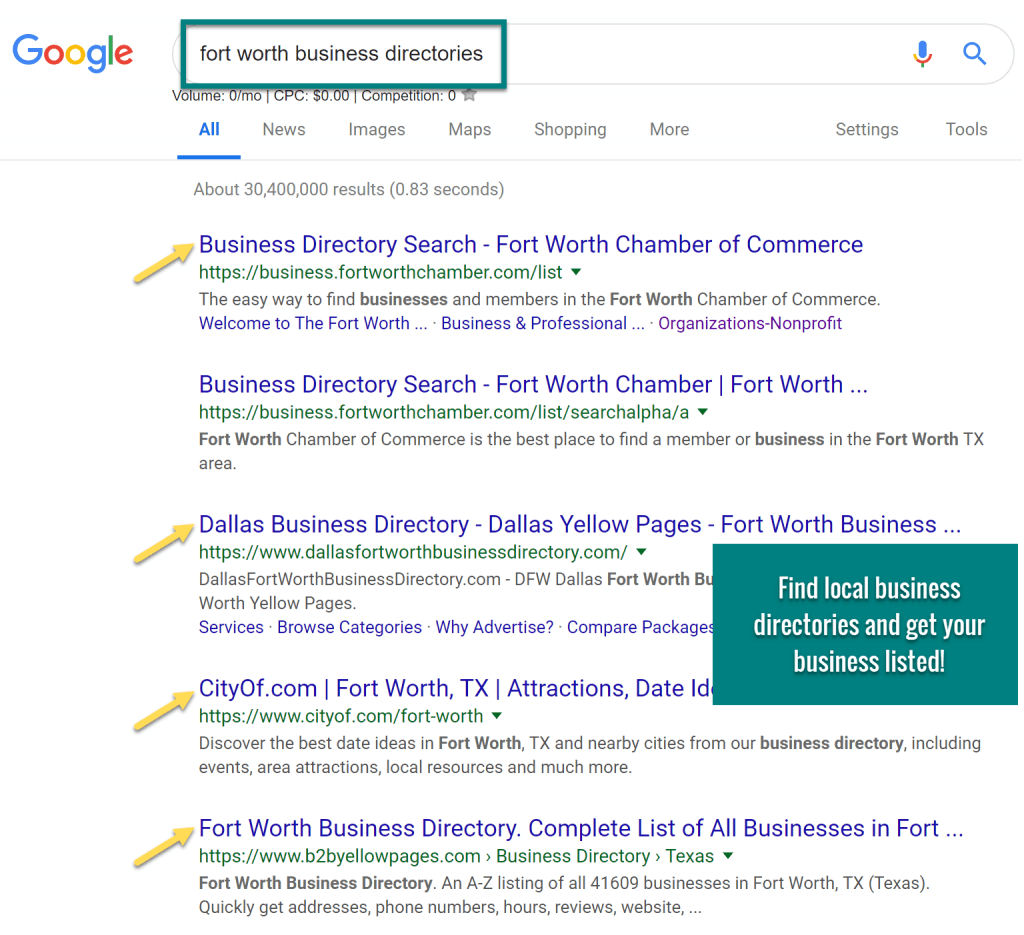Click the Browse Categories sitelink
This screenshot has height=935, width=1024.
pyautogui.click(x=349, y=627)
